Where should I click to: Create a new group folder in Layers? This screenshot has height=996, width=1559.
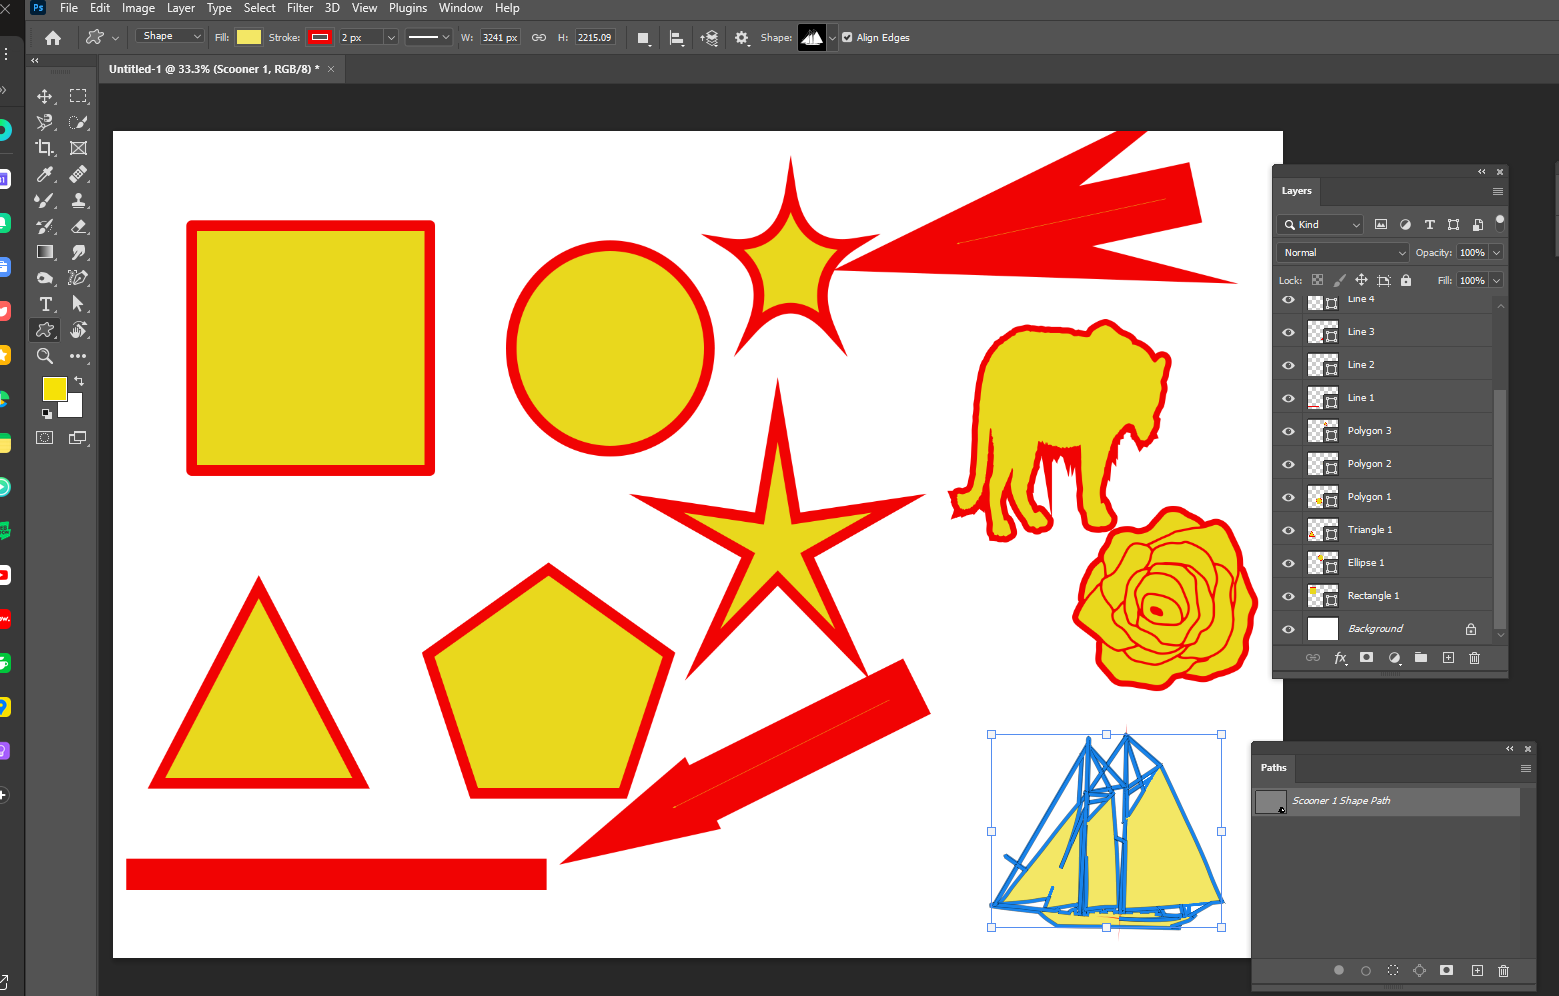pyautogui.click(x=1421, y=658)
